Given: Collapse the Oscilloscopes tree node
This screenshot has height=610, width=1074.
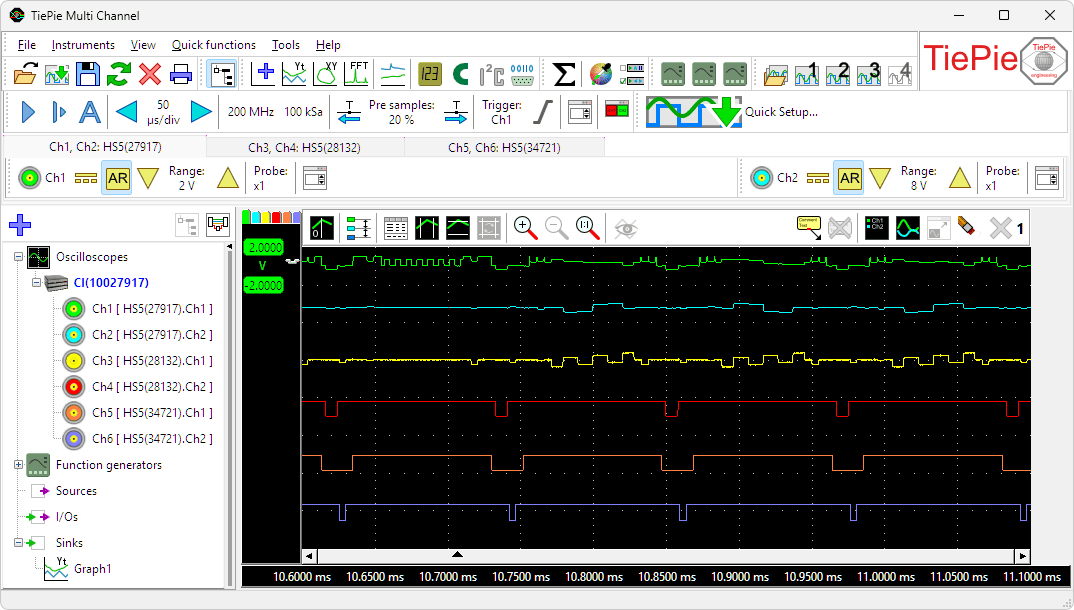Looking at the screenshot, I should (x=18, y=257).
